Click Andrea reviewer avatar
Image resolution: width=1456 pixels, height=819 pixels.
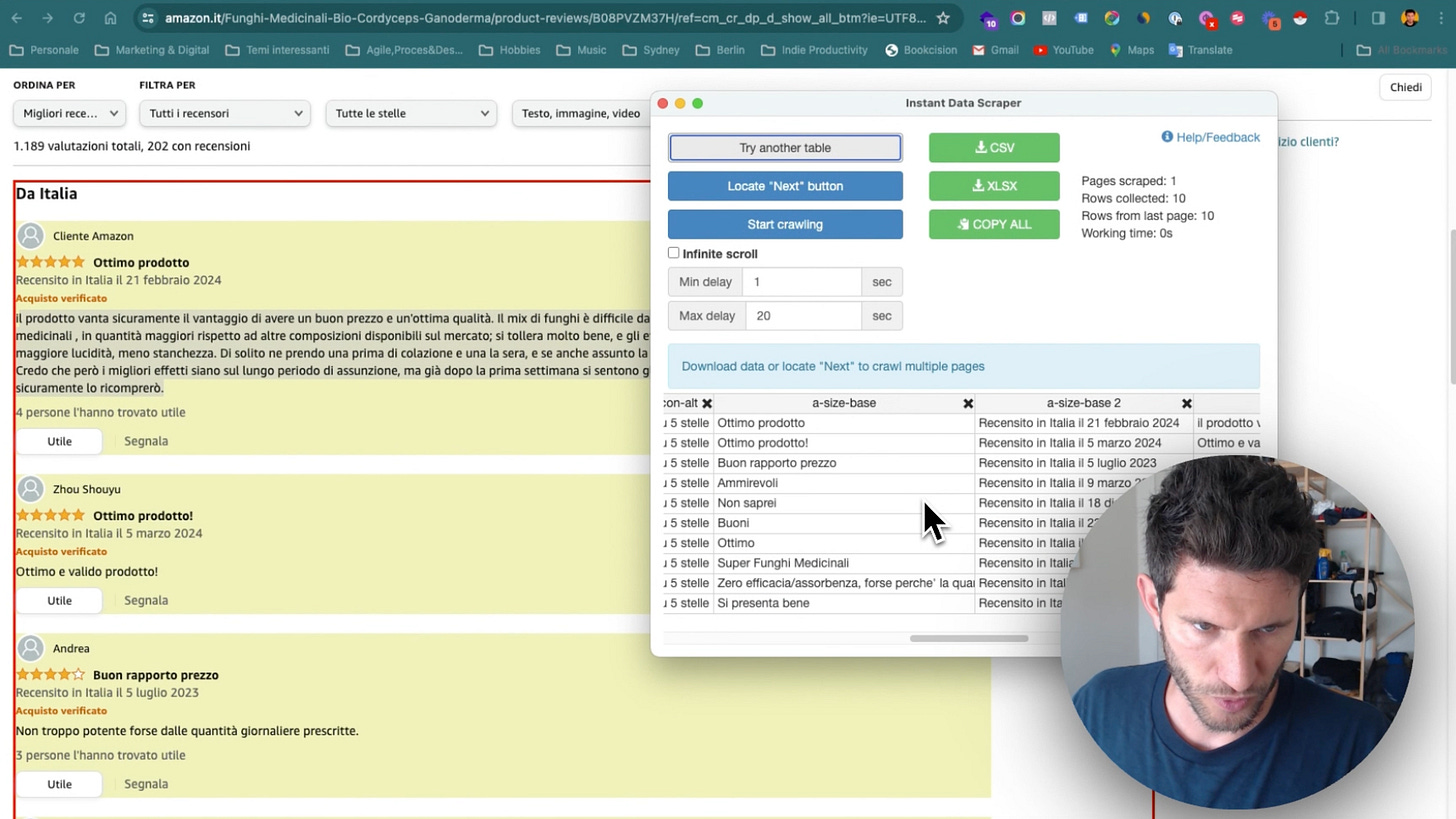[31, 648]
